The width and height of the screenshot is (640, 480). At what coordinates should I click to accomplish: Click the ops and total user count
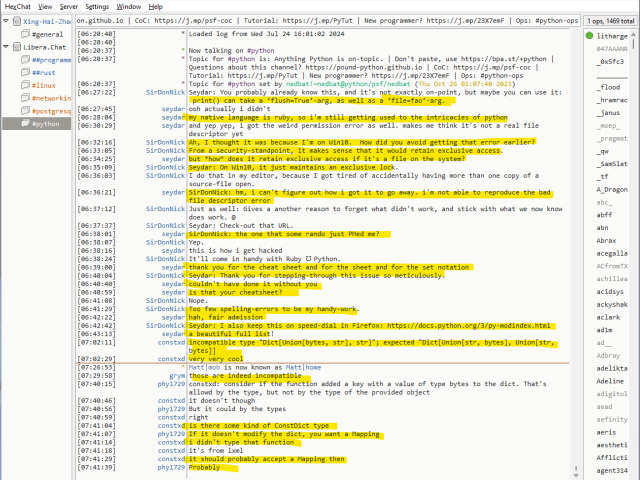pos(611,21)
